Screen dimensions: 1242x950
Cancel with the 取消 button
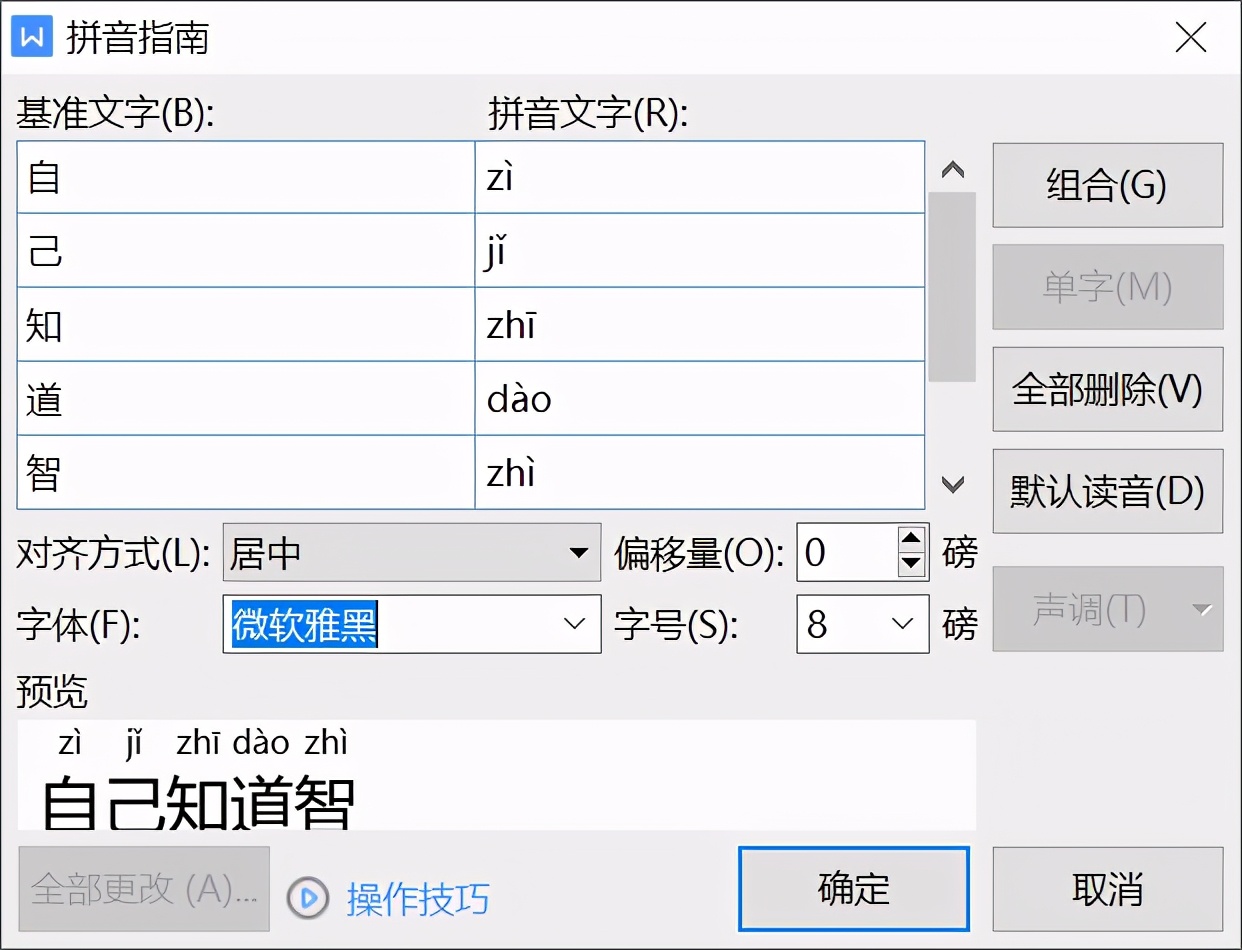tap(1107, 889)
